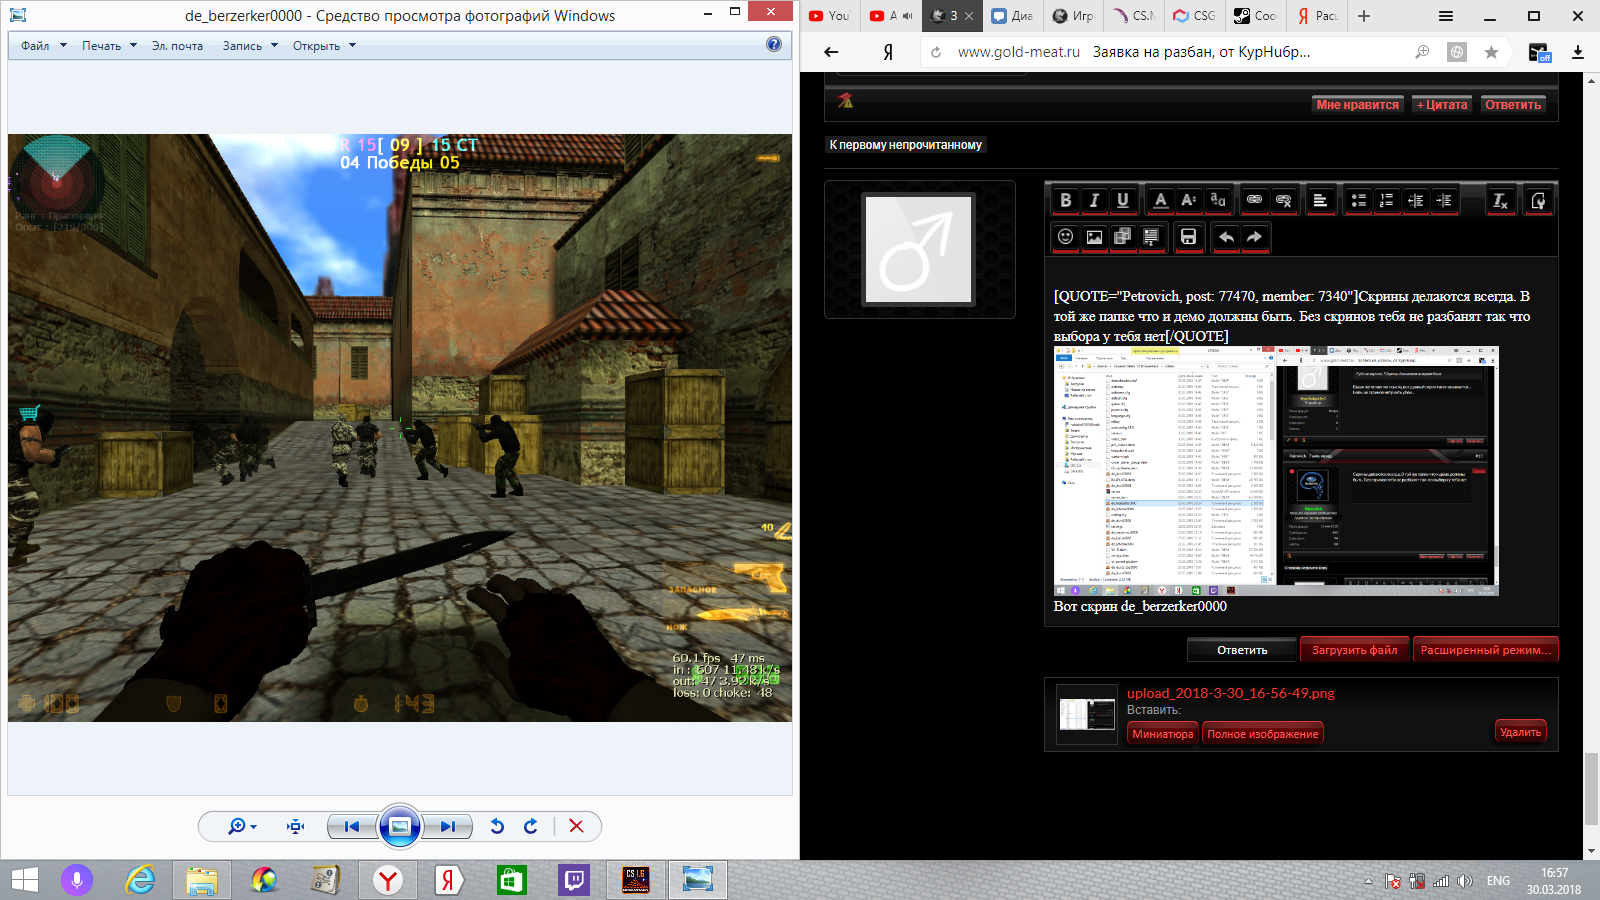
Task: Open the 'Запись' dropdown in Photo Viewer
Action: (250, 46)
